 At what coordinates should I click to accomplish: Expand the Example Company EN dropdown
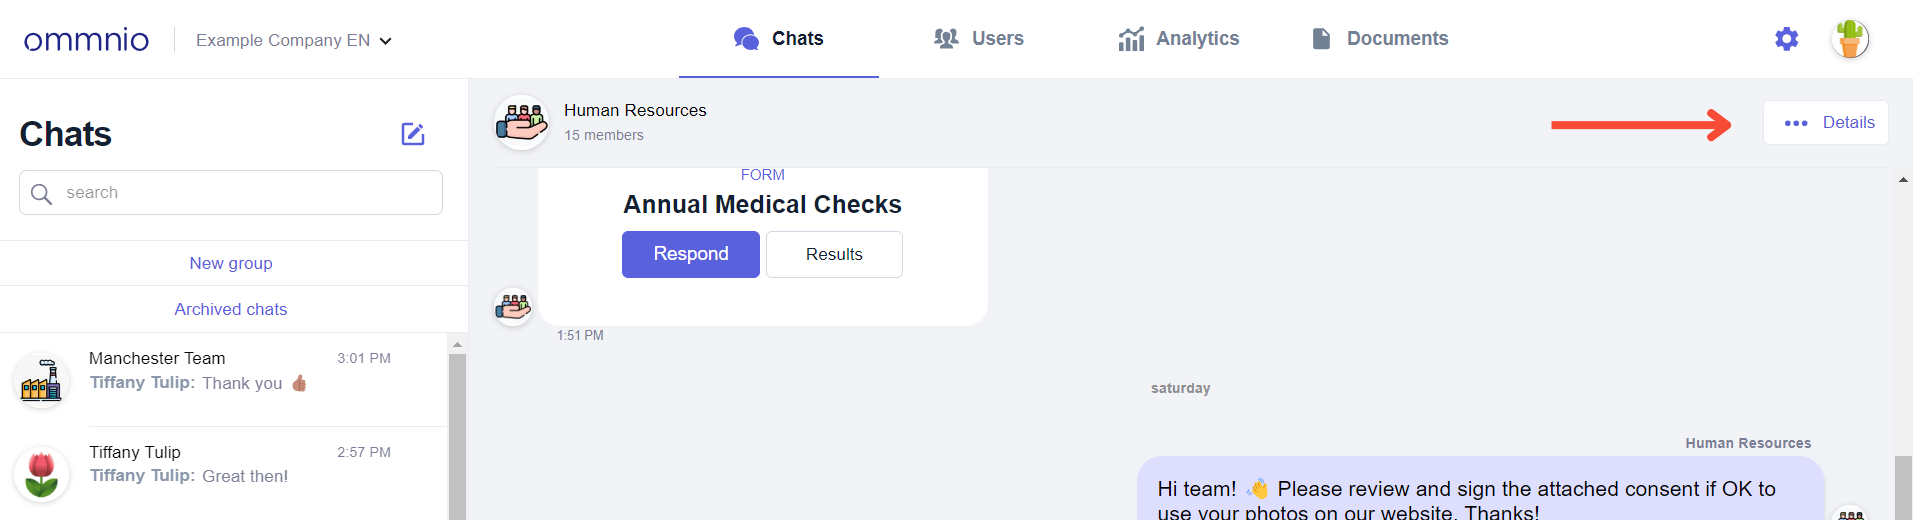point(294,41)
